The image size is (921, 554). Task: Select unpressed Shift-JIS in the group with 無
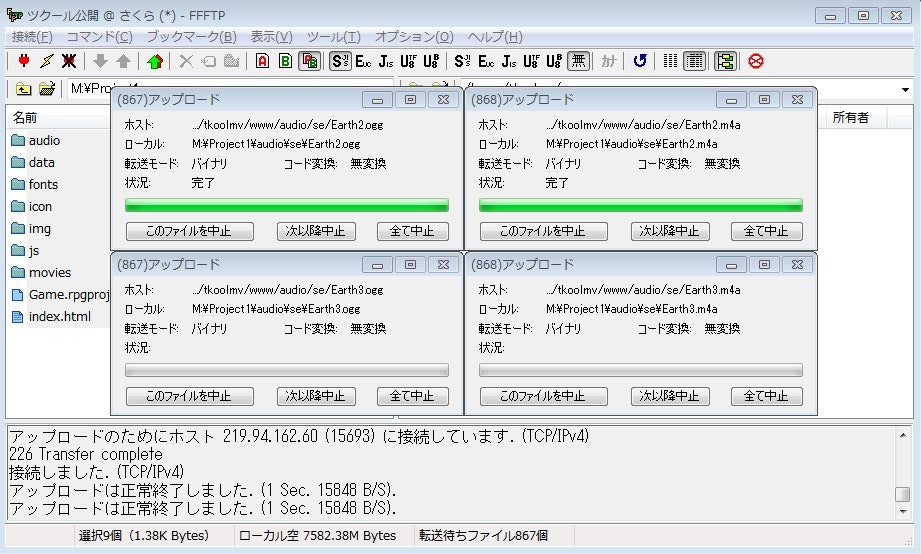coord(462,61)
